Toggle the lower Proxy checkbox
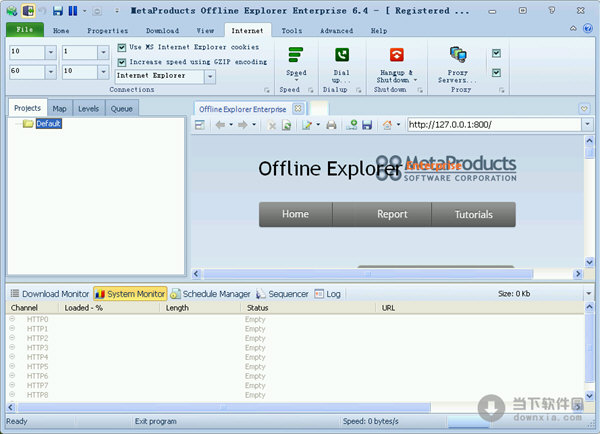Image resolution: width=600 pixels, height=434 pixels. coord(496,72)
